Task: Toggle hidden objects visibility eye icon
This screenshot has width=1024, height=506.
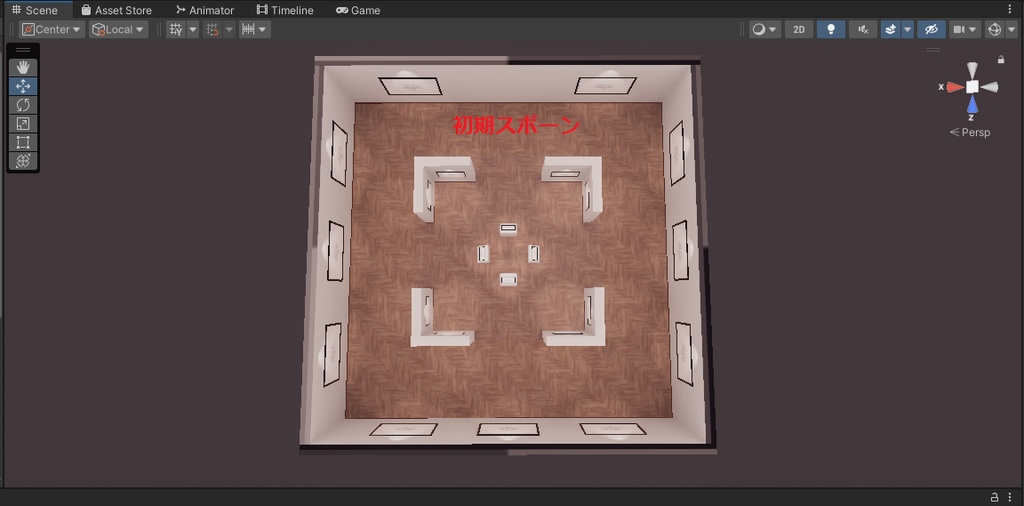Action: [x=931, y=29]
